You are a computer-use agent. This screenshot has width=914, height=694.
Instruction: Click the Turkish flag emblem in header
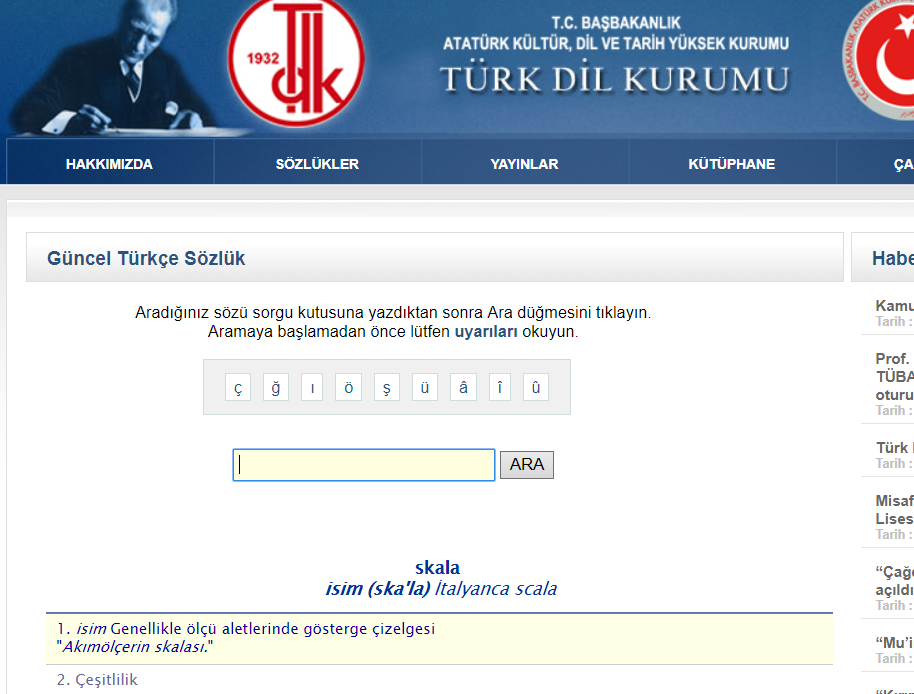point(878,58)
